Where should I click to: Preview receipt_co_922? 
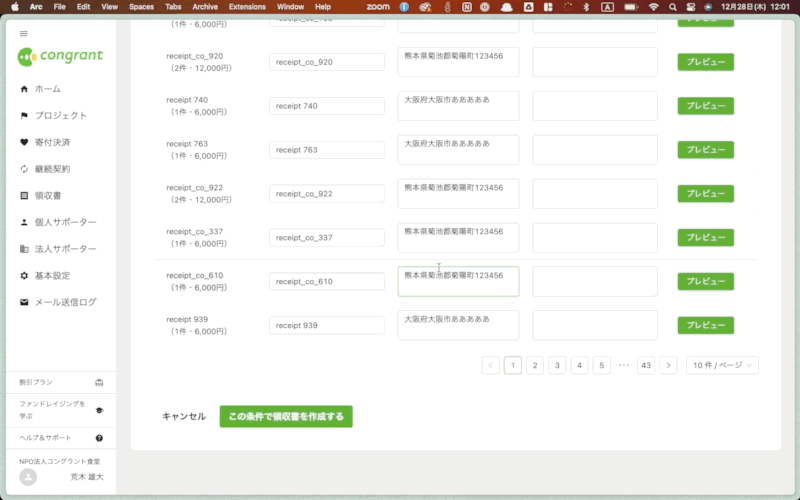pos(706,193)
